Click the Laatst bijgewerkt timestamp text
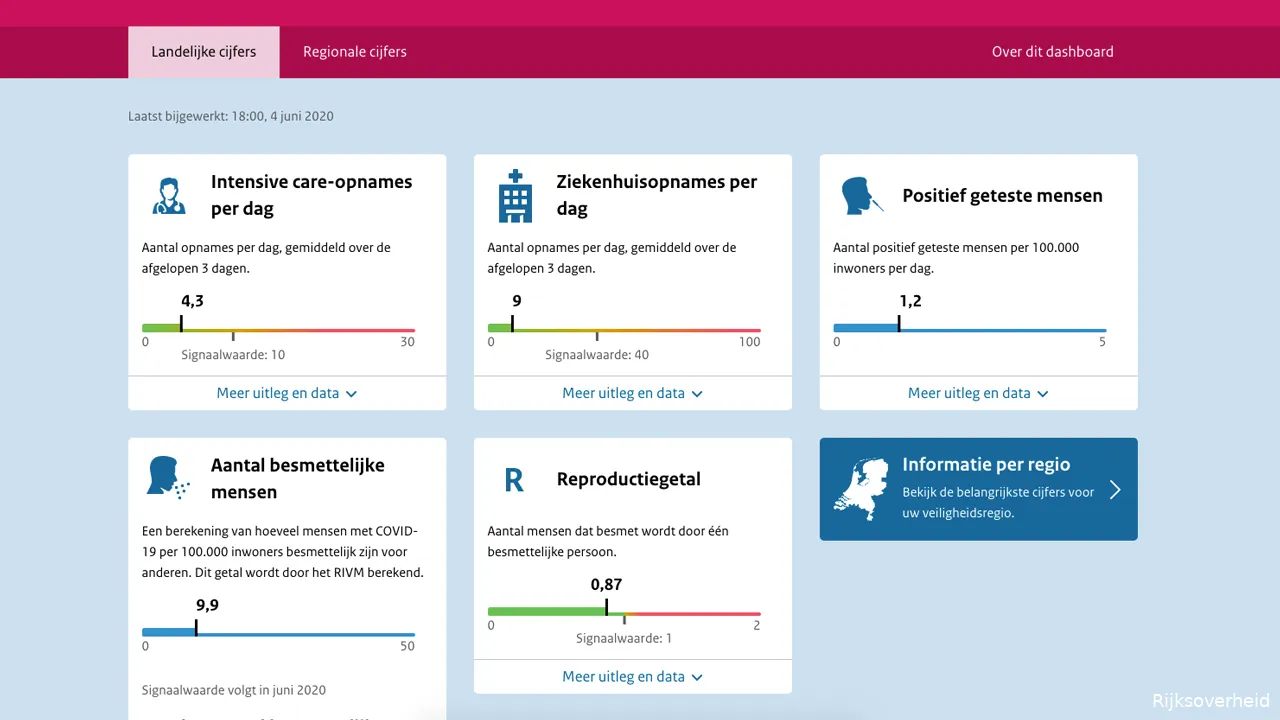 click(x=231, y=116)
